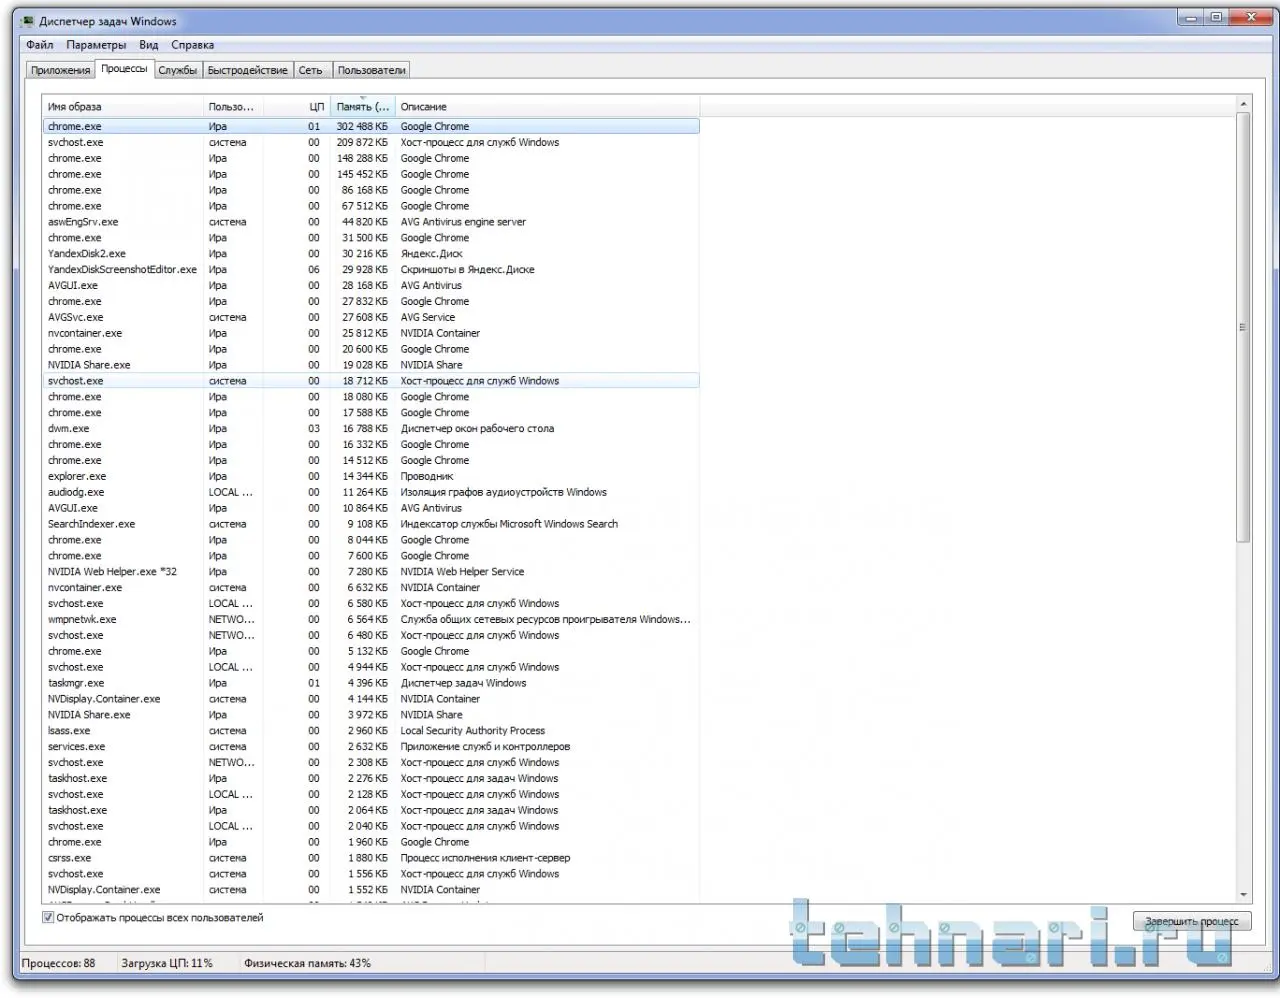Sort by the Пользо... column header
This screenshot has height=998, width=1280.
233,107
